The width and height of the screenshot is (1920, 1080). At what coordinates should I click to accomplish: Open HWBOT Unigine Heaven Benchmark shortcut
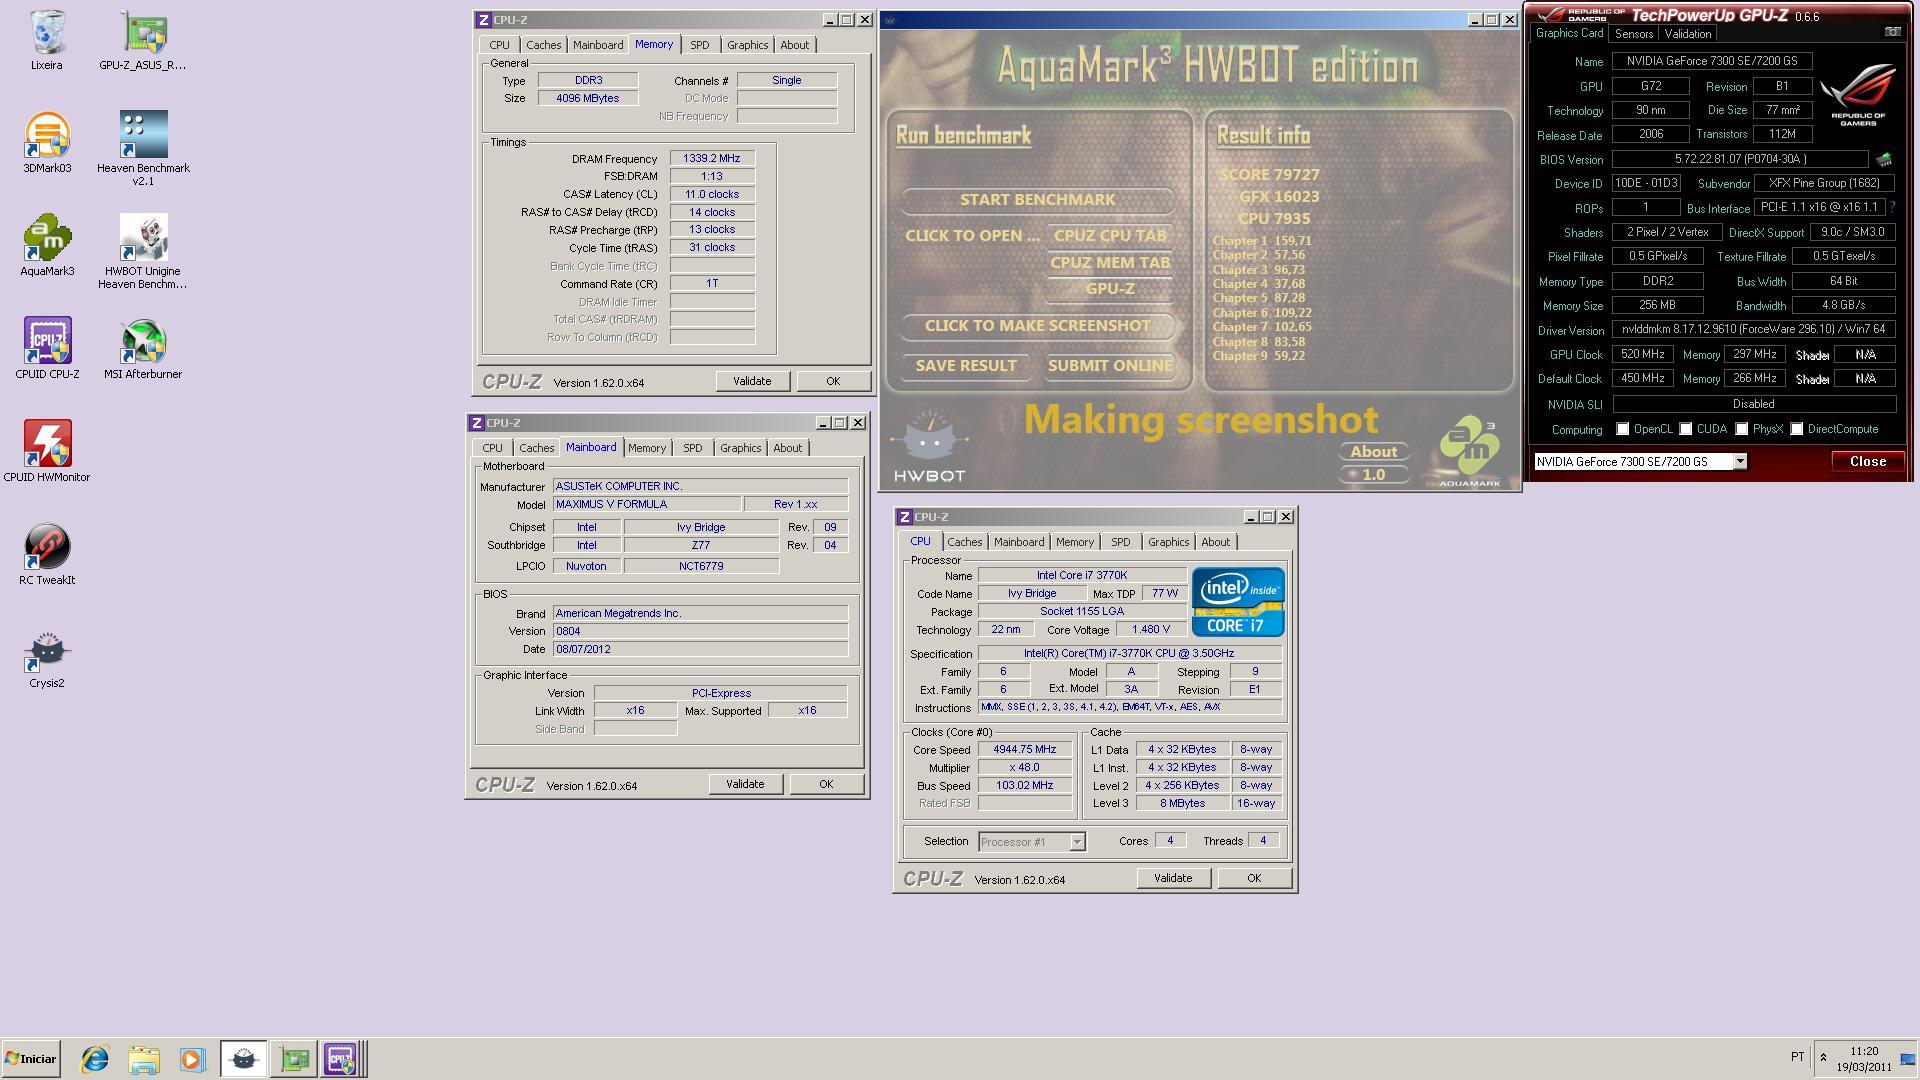point(143,252)
